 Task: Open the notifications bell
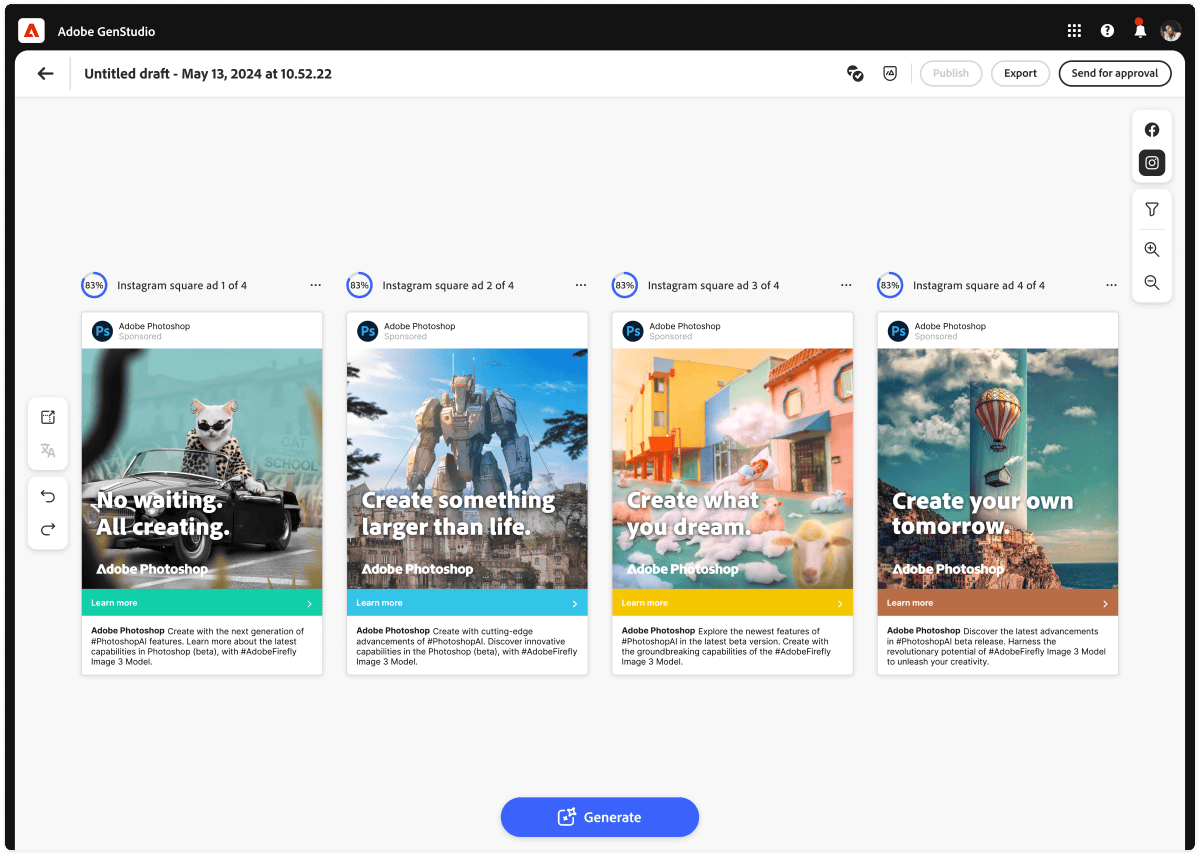[x=1140, y=31]
